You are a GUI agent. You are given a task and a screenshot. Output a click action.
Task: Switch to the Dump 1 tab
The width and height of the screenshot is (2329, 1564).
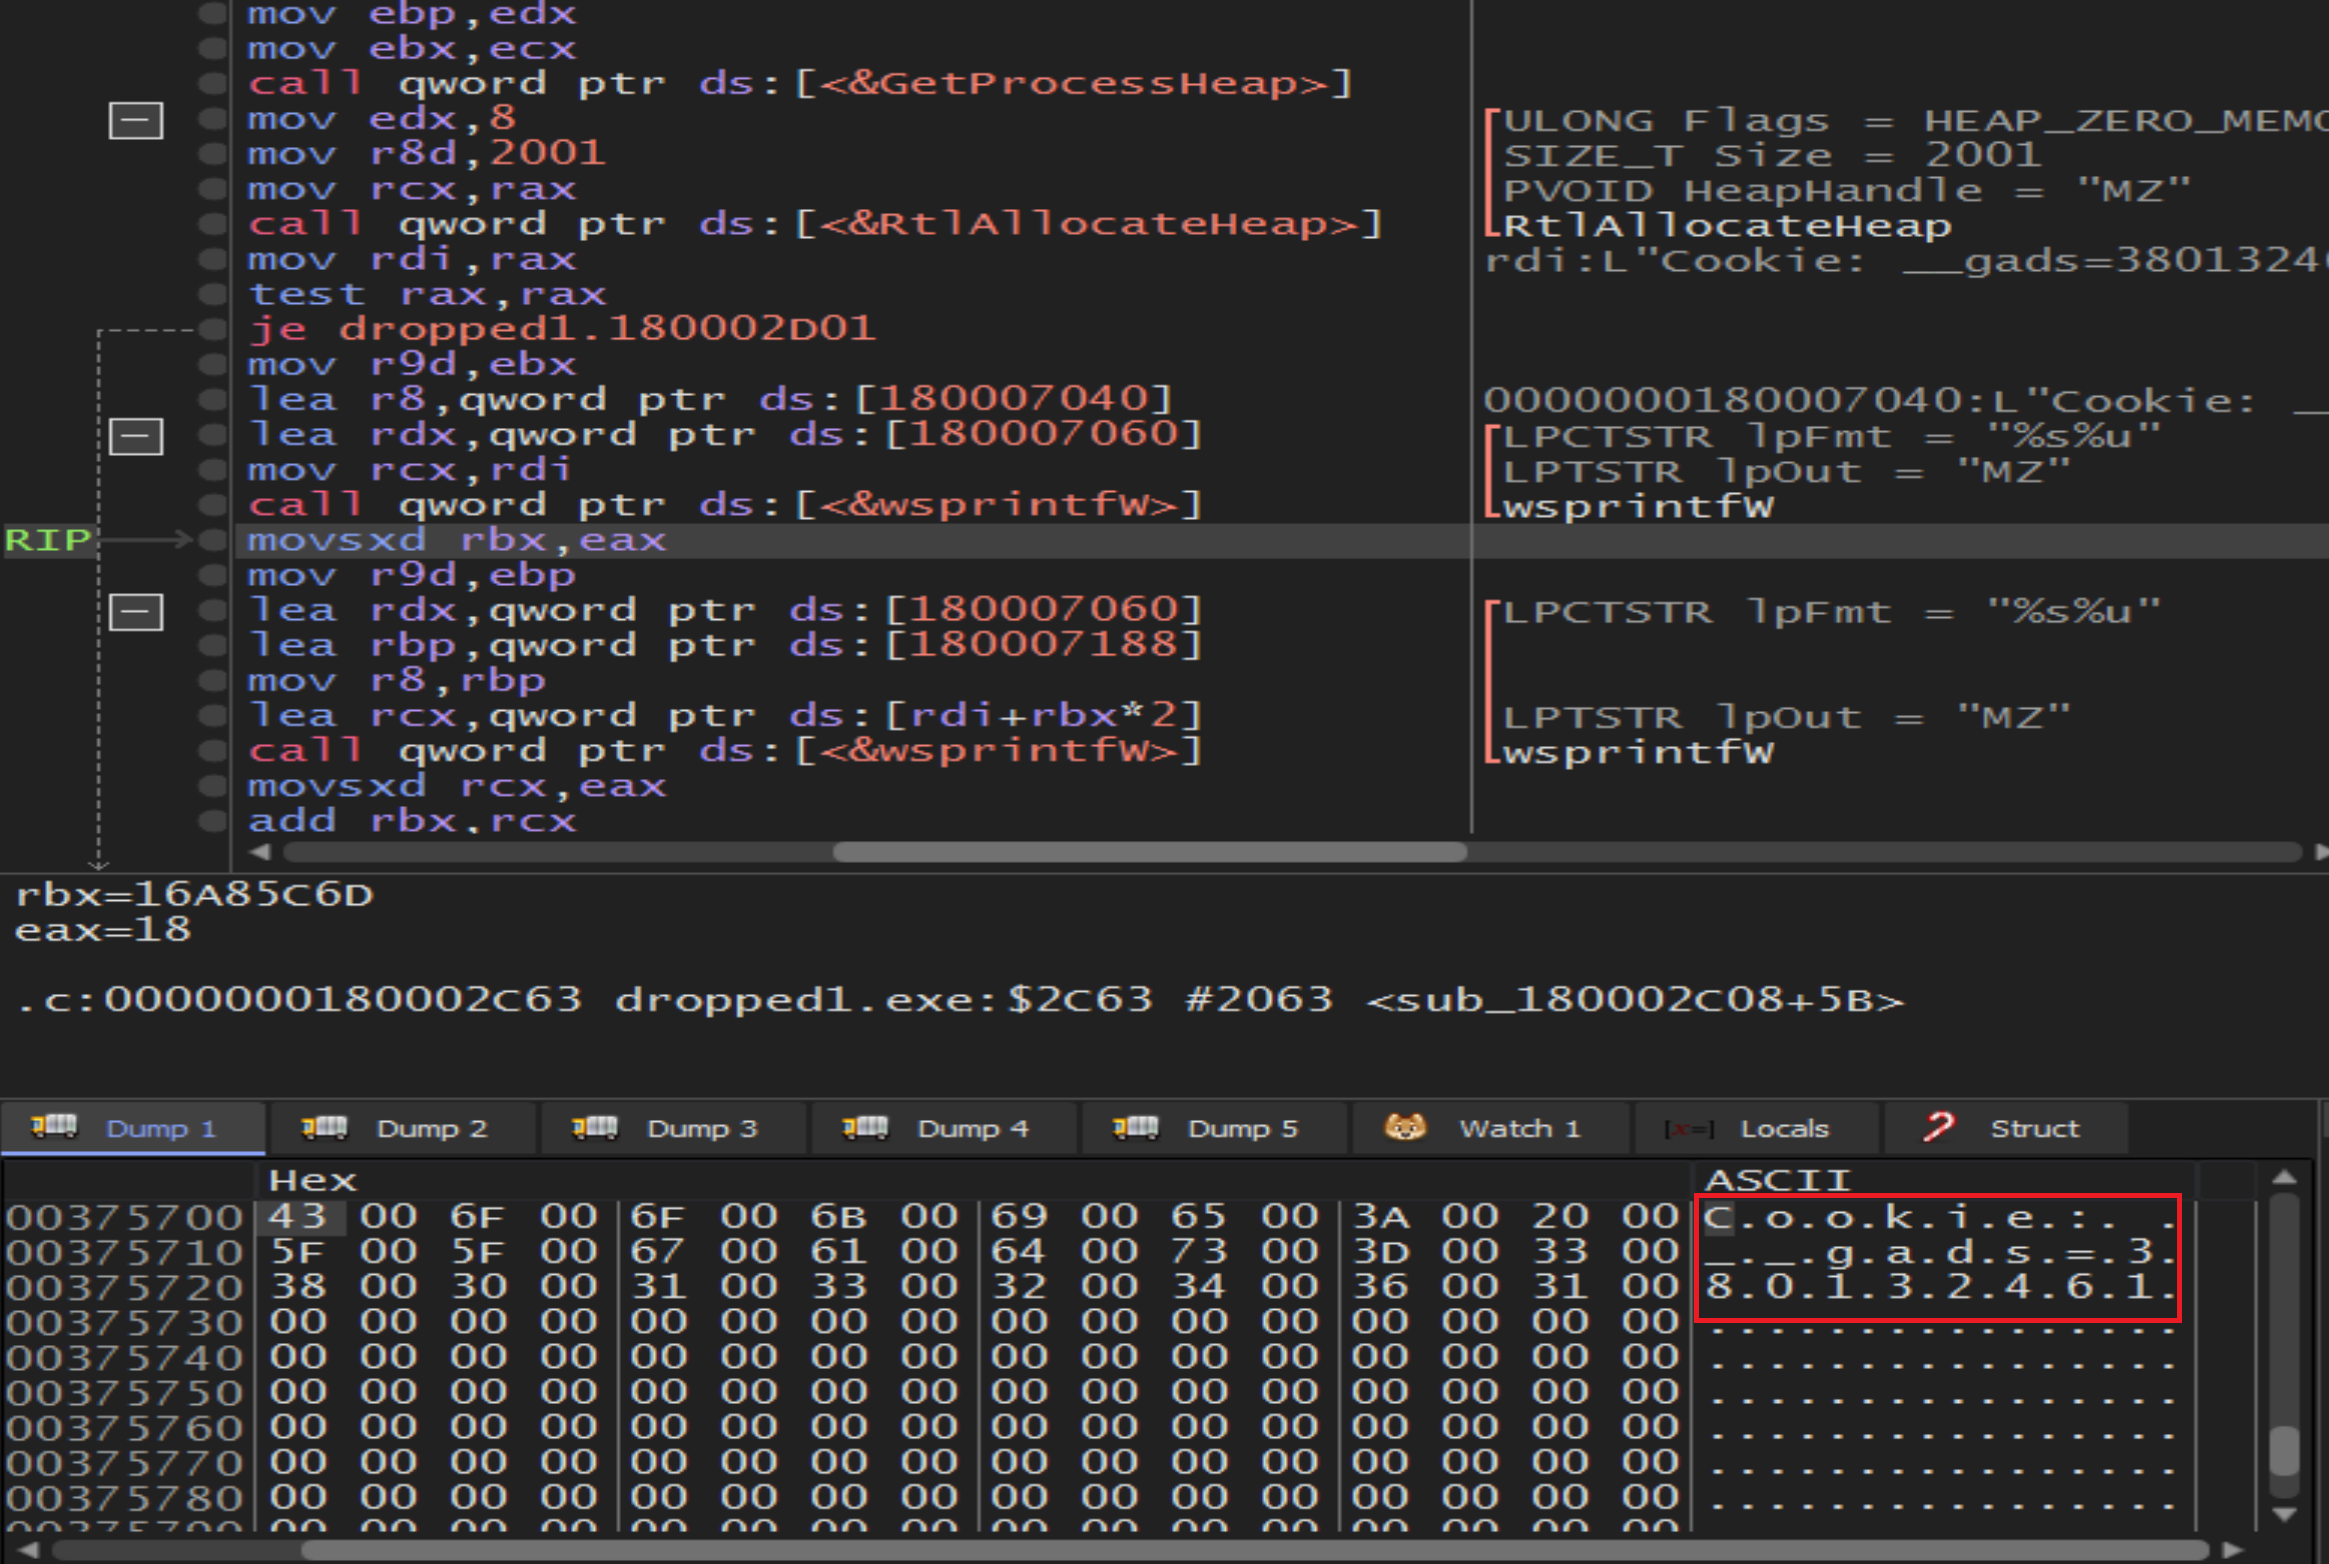pos(160,1129)
